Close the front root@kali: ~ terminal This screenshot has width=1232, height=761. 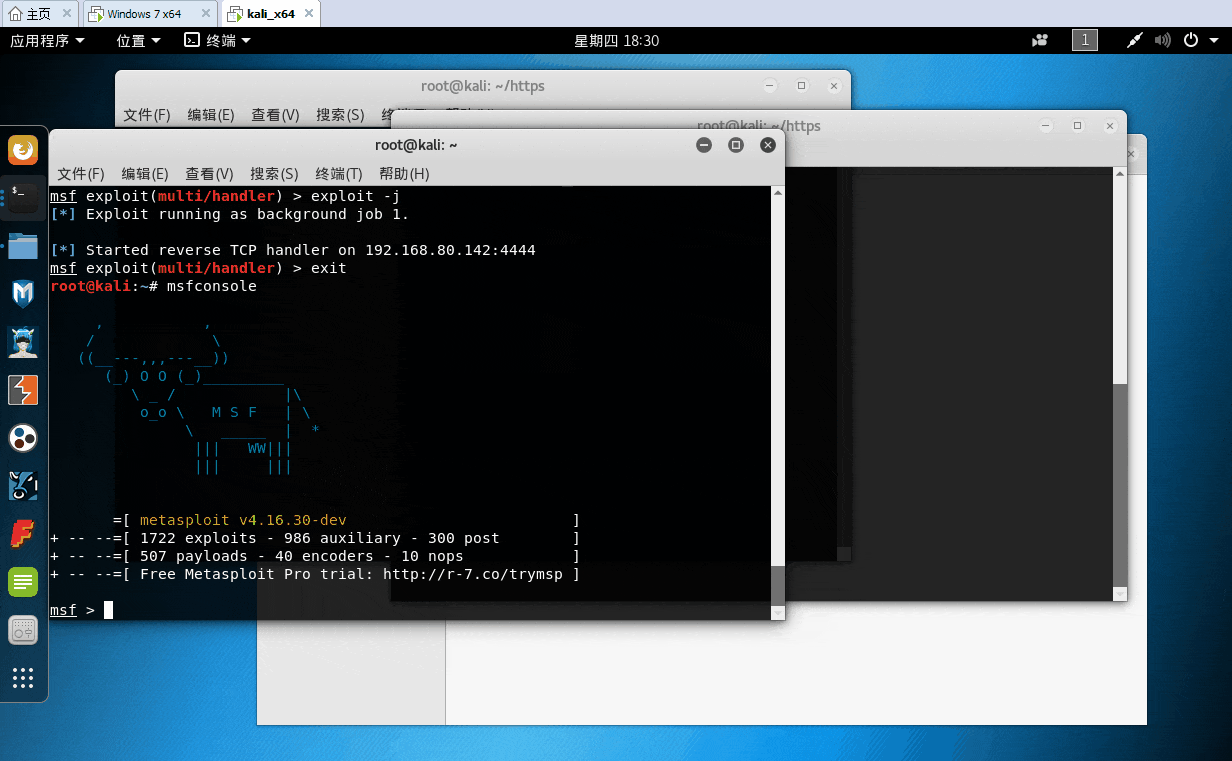point(768,145)
